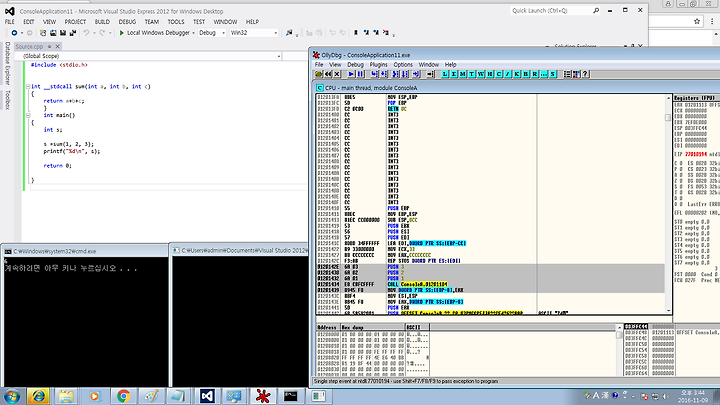The height and width of the screenshot is (405, 720).
Task: Click OllyDbg disassembly vertical scrollbar
Action: (x=668, y=204)
